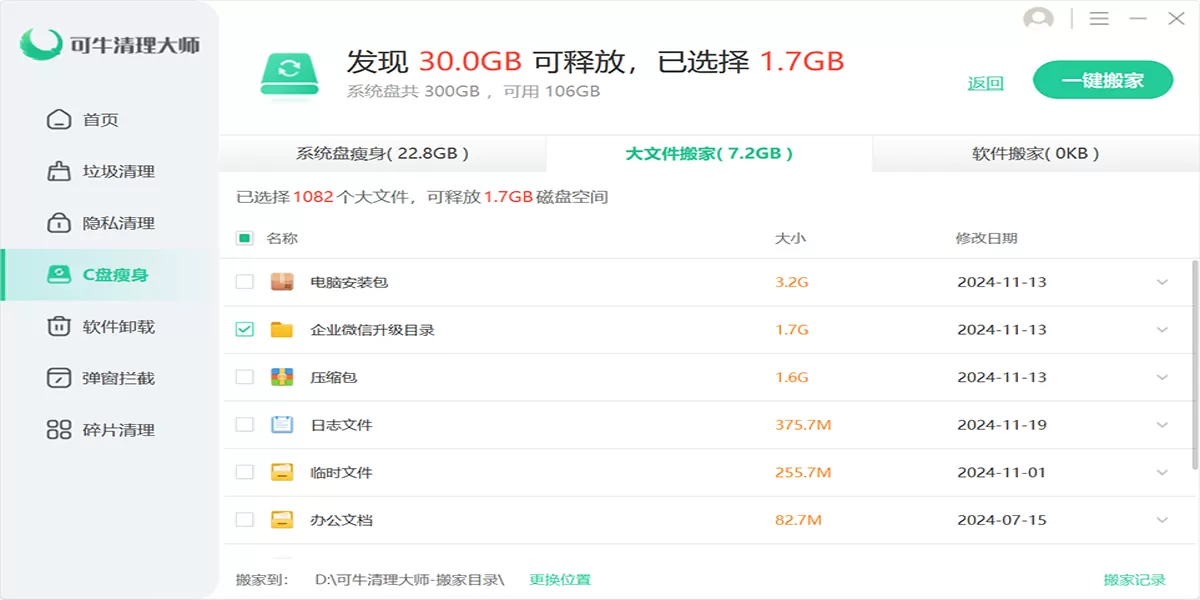Open the 首页 home icon in sidebar
This screenshot has width=1200, height=600.
pyautogui.click(x=59, y=120)
